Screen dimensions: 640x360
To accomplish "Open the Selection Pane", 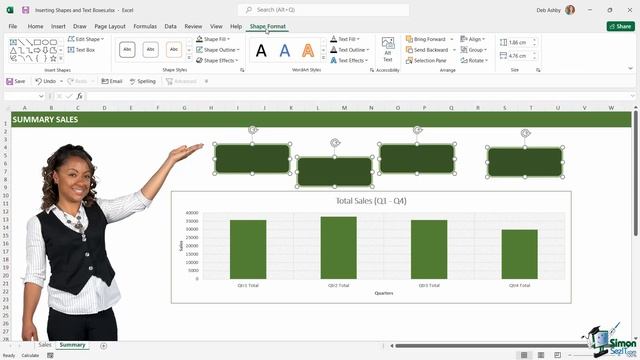I will [x=426, y=60].
